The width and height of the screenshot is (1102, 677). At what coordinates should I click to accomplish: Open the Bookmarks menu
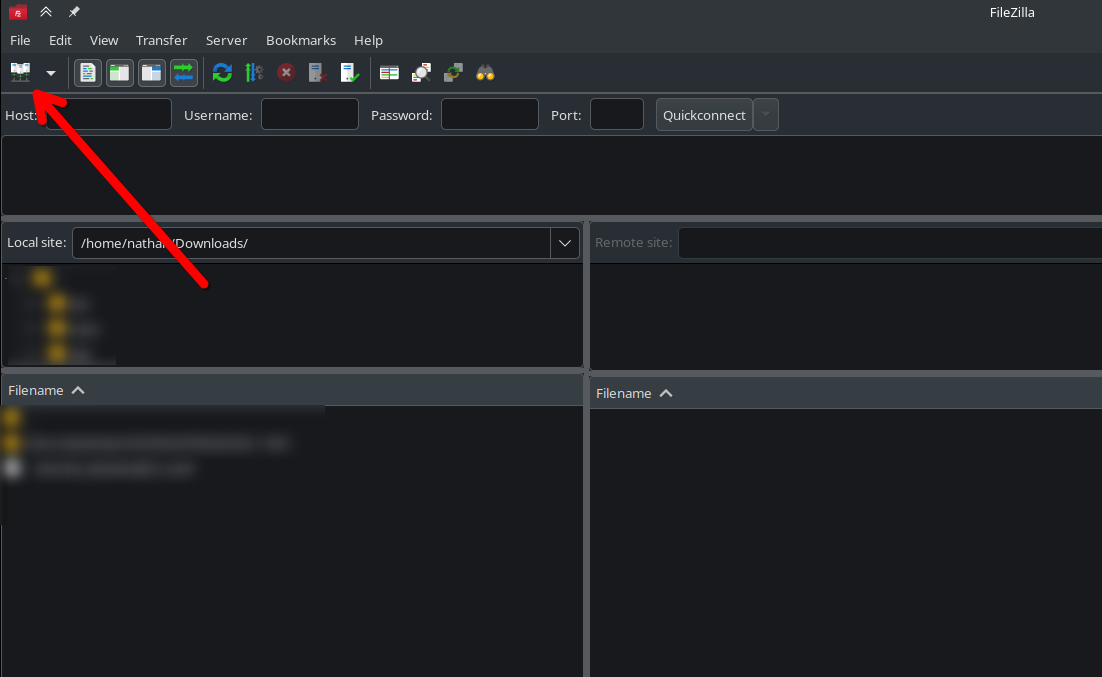pos(301,40)
